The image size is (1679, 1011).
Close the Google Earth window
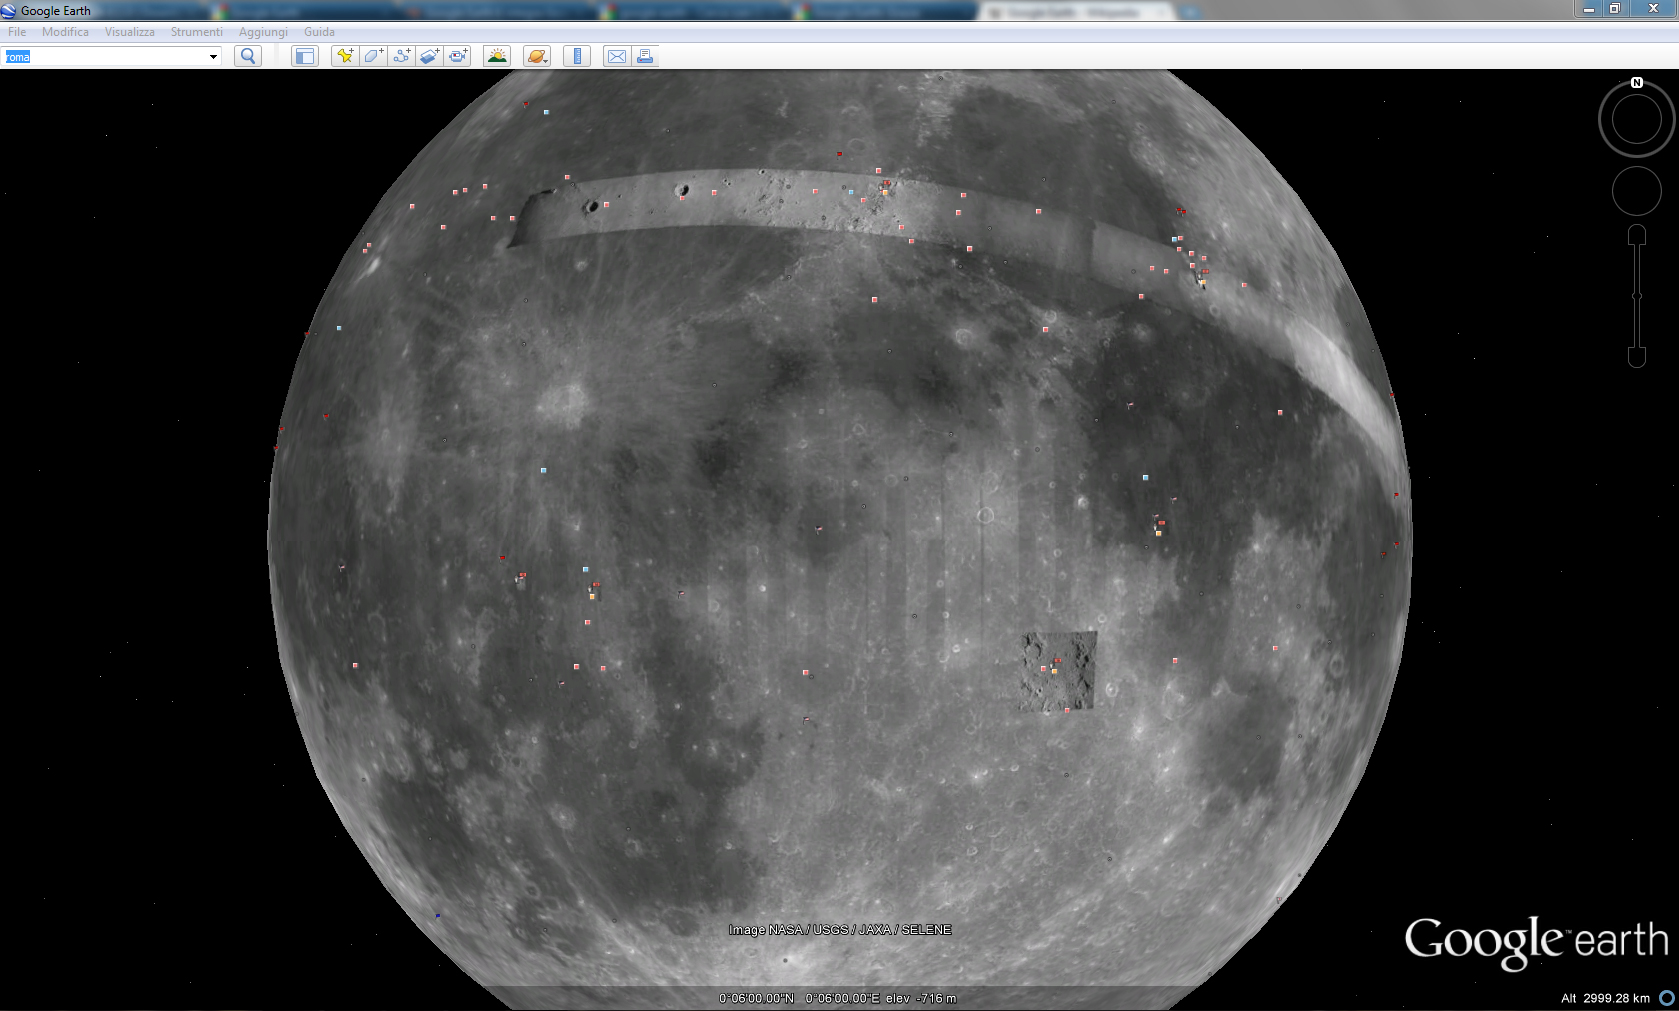1653,9
